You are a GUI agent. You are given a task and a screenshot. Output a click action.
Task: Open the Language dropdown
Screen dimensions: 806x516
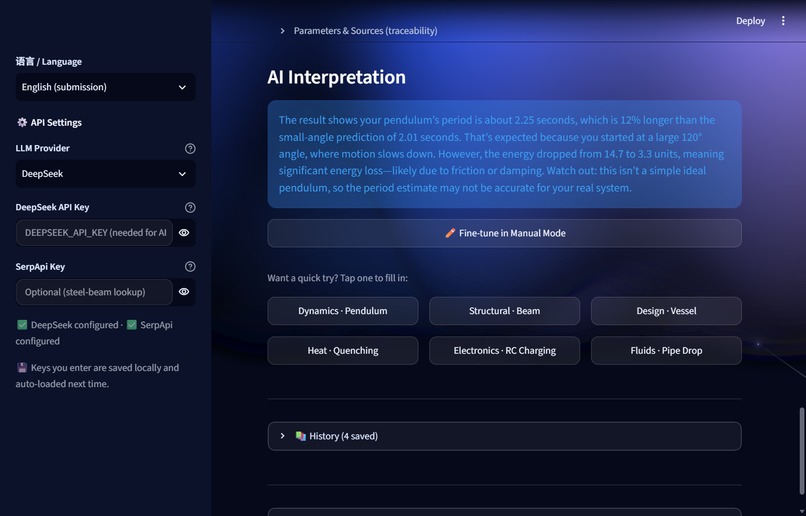pos(105,87)
